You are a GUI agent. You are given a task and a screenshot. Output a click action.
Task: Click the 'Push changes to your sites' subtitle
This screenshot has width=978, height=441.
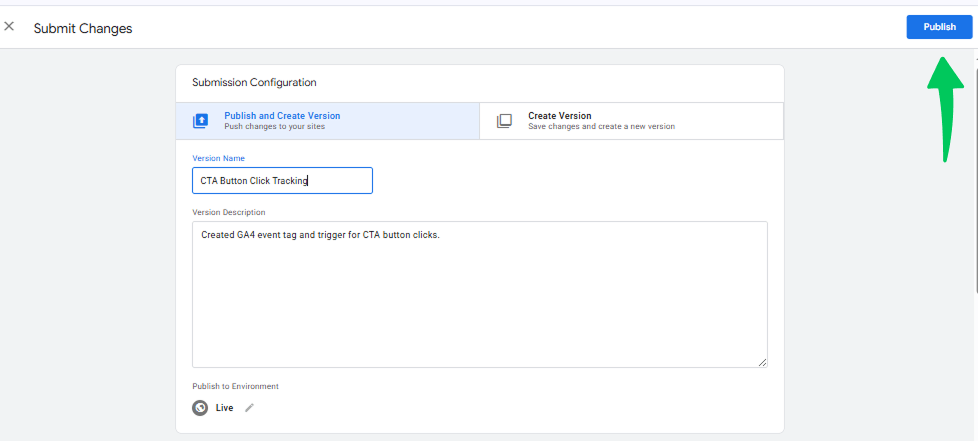point(274,127)
